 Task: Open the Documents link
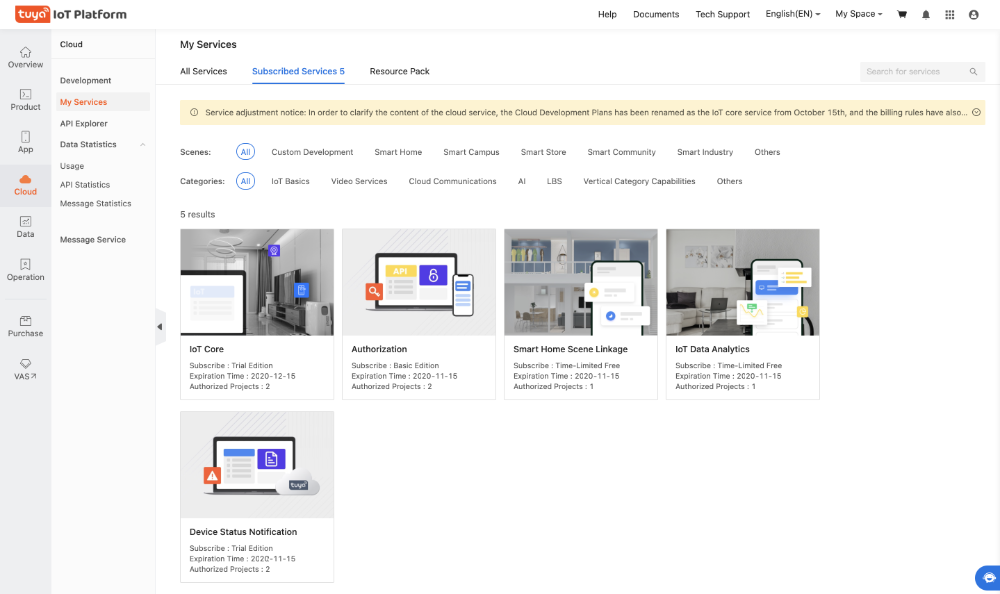[x=656, y=14]
